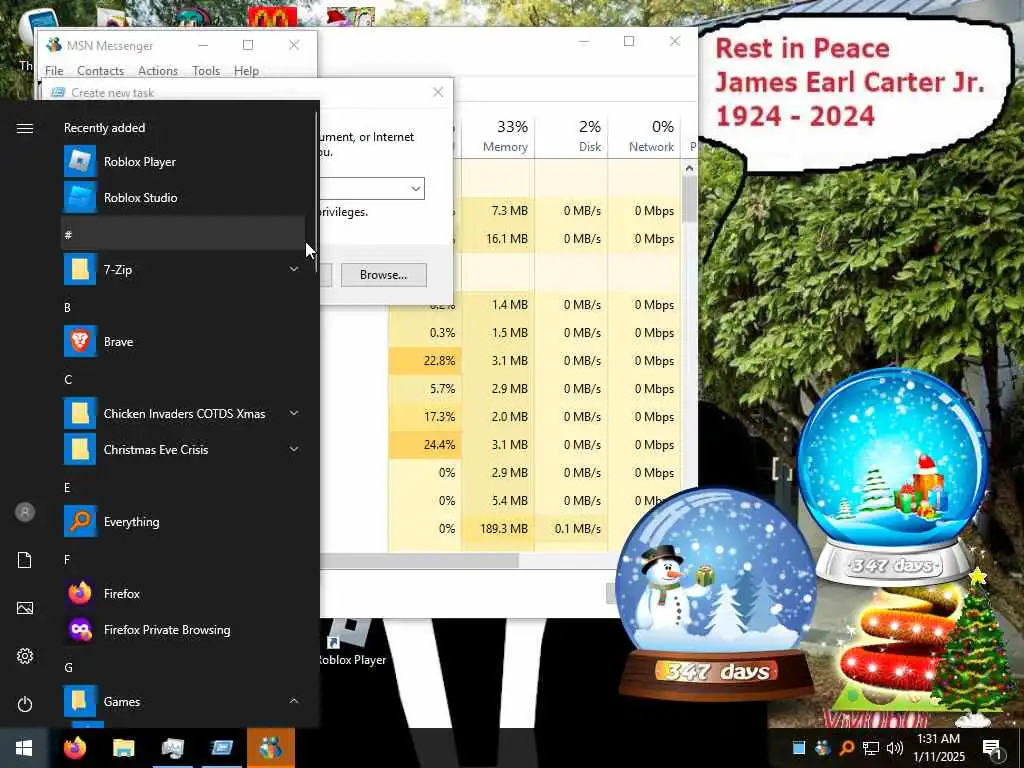The image size is (1024, 768).
Task: Open Firefox from the Start menu list
Action: (183, 594)
